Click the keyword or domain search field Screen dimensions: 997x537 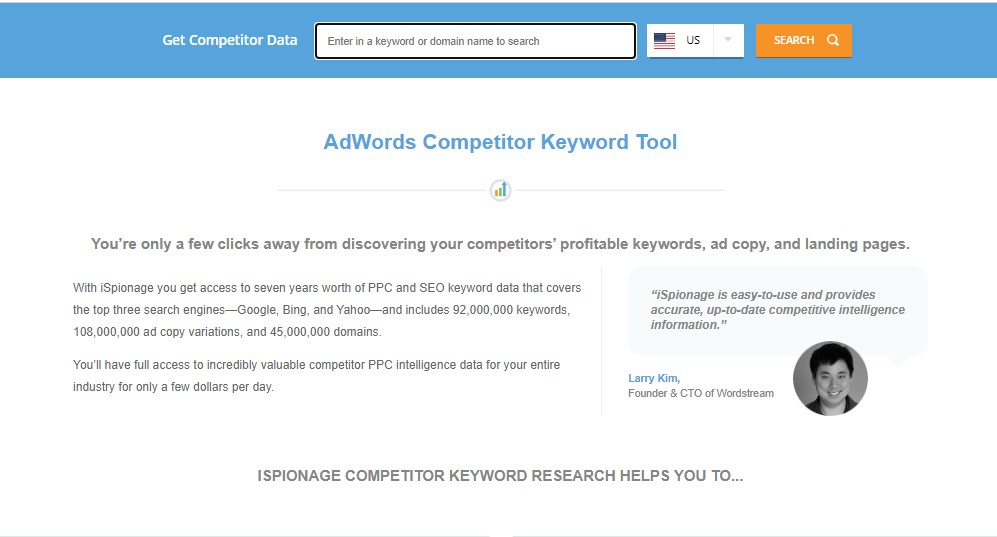475,41
